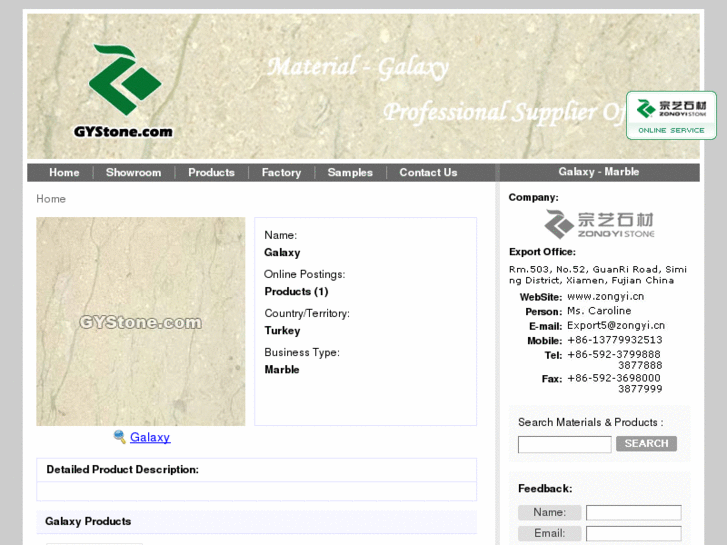727x545 pixels.
Task: Open the Factory menu item
Action: 281,173
